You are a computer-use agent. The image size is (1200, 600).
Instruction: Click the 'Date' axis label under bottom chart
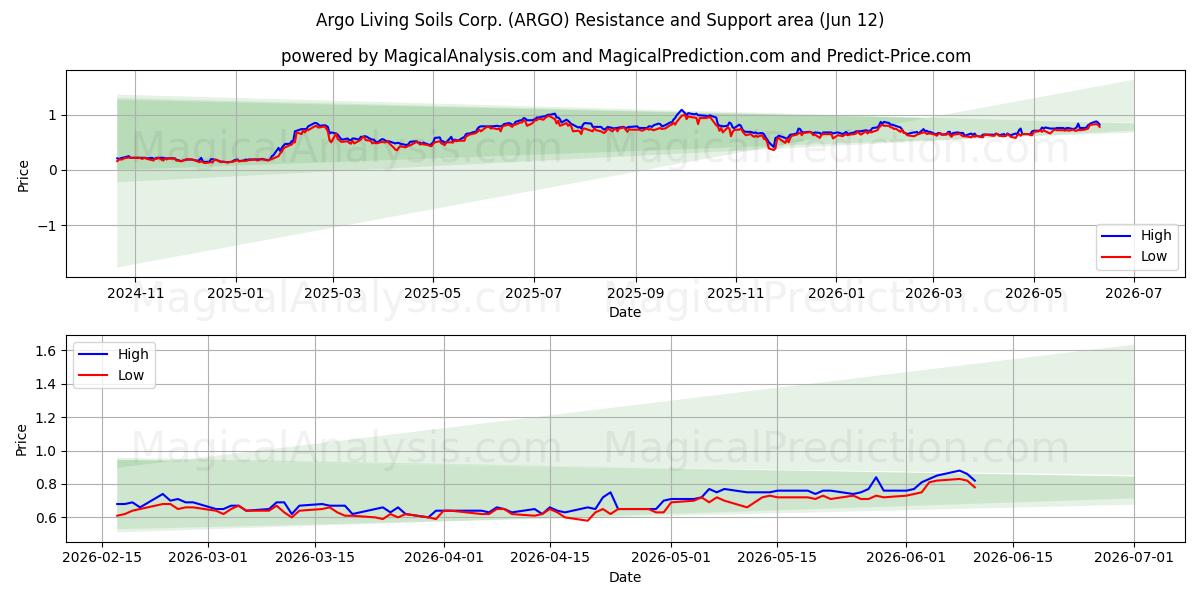point(625,577)
